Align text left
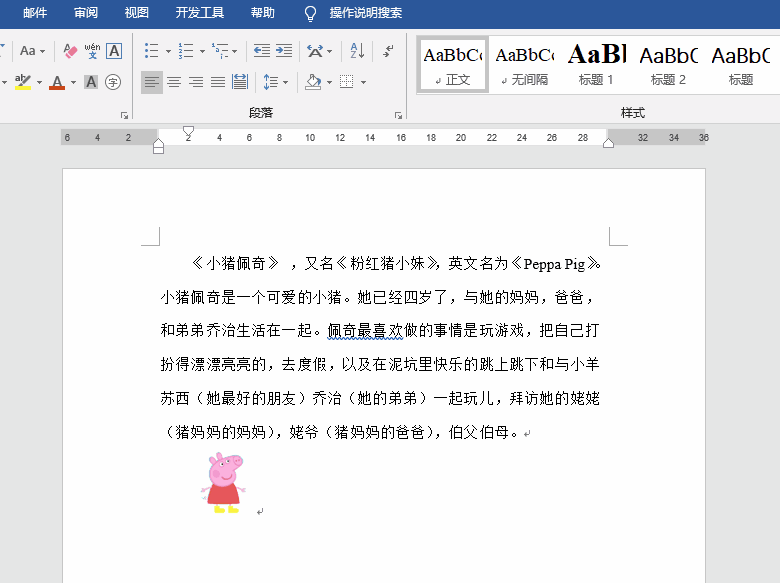Image resolution: width=780 pixels, height=583 pixels. (x=152, y=82)
